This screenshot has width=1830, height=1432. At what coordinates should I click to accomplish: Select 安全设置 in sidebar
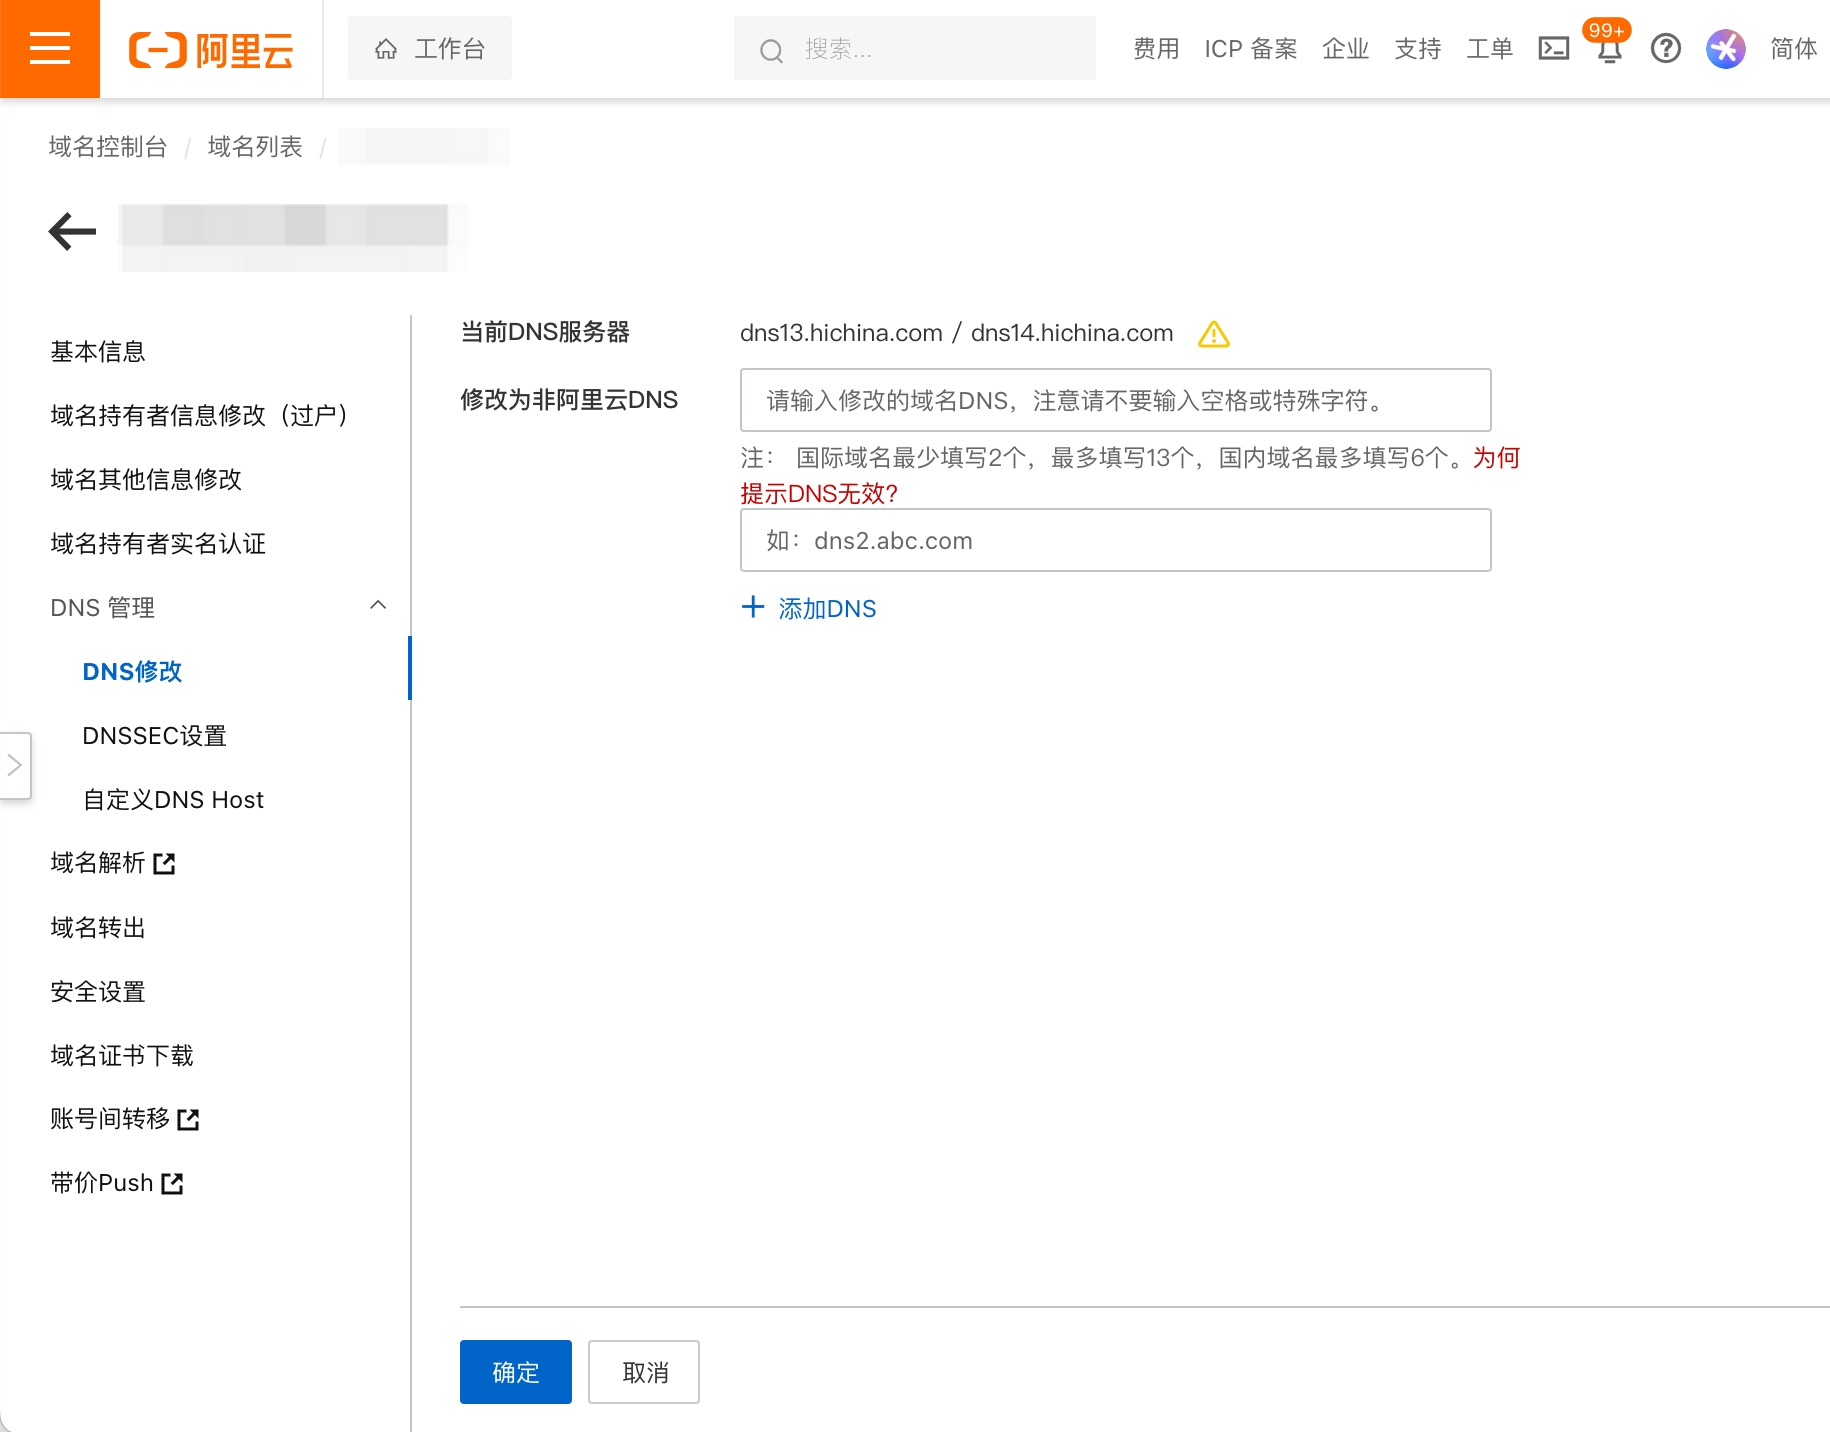pyautogui.click(x=98, y=991)
